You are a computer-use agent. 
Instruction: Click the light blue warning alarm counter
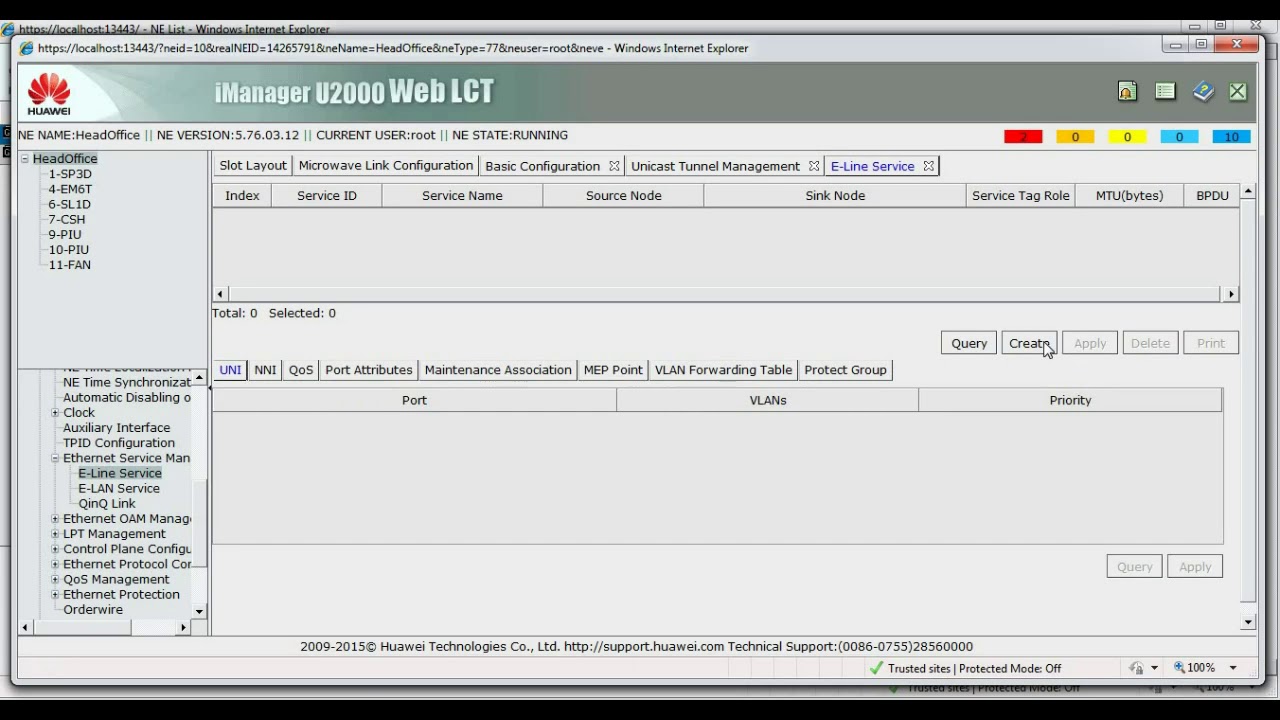[x=1179, y=137]
